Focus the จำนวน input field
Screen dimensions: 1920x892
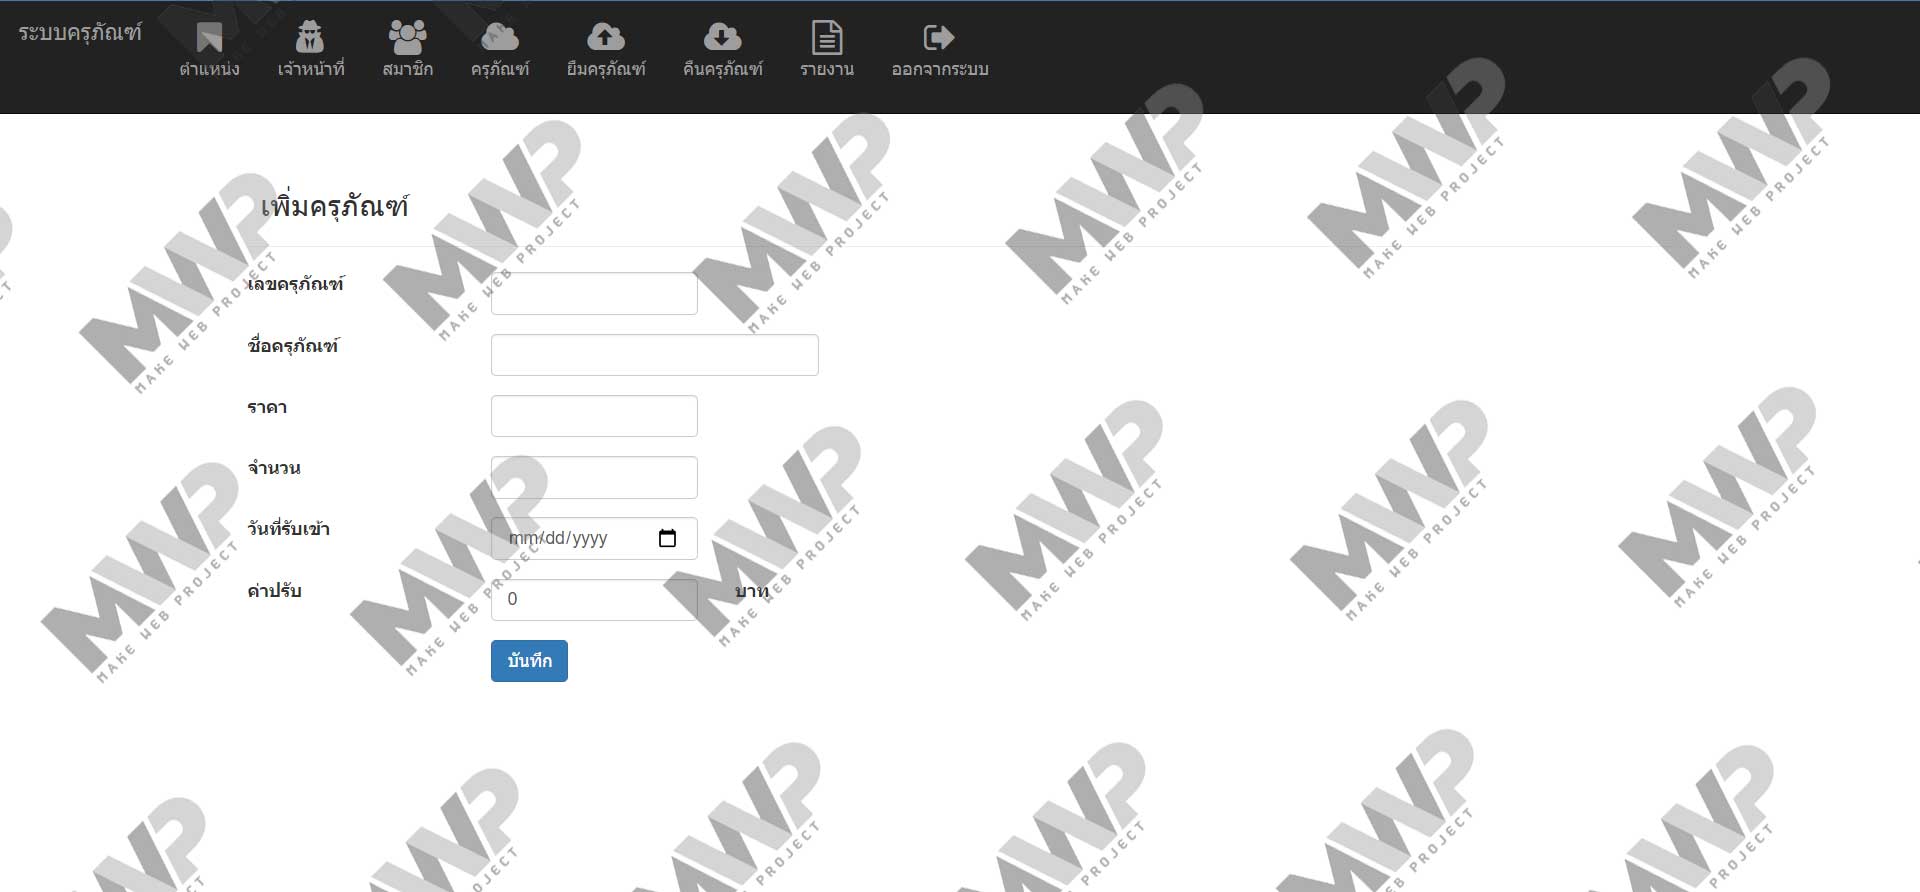pos(594,477)
